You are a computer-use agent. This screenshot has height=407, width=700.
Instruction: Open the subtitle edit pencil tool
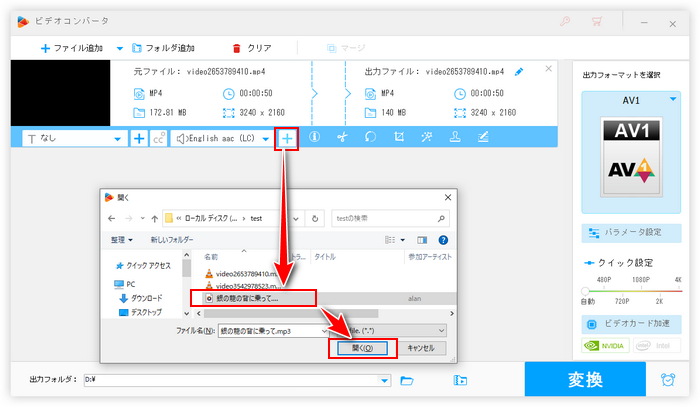coord(483,137)
